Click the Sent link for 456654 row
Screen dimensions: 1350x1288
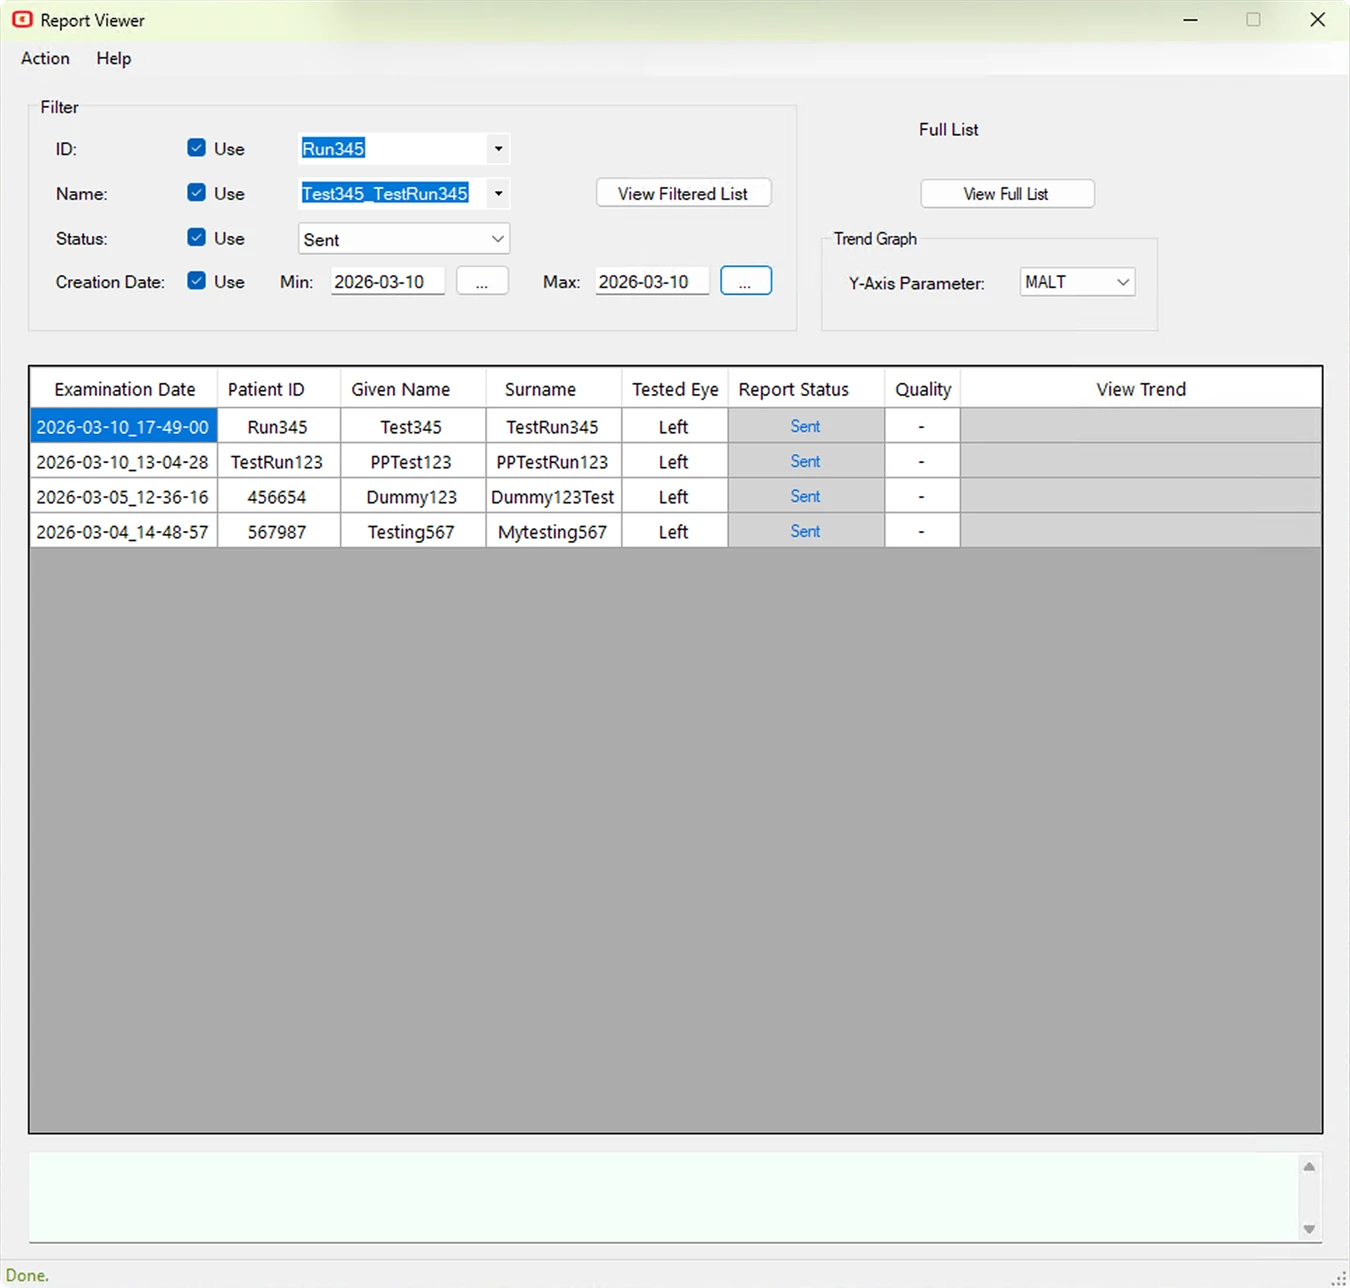tap(805, 496)
